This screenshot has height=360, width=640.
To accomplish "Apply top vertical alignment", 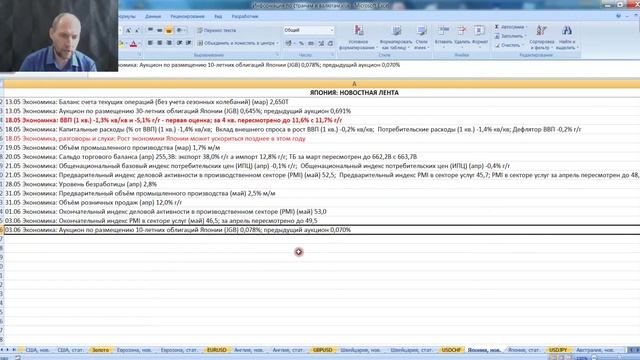I will pyautogui.click(x=150, y=30).
